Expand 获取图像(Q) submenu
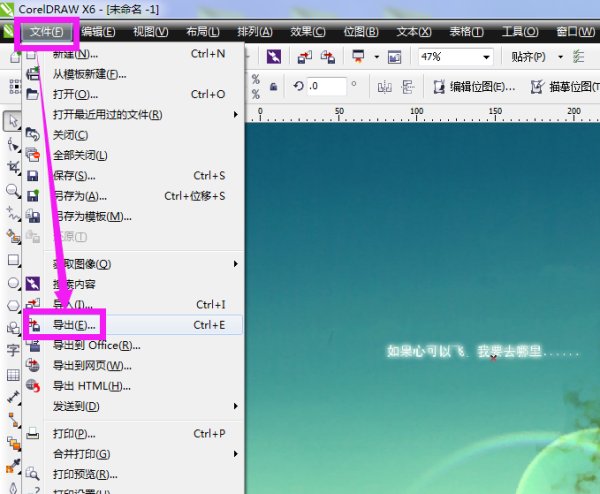Image resolution: width=600 pixels, height=494 pixels. 133,264
